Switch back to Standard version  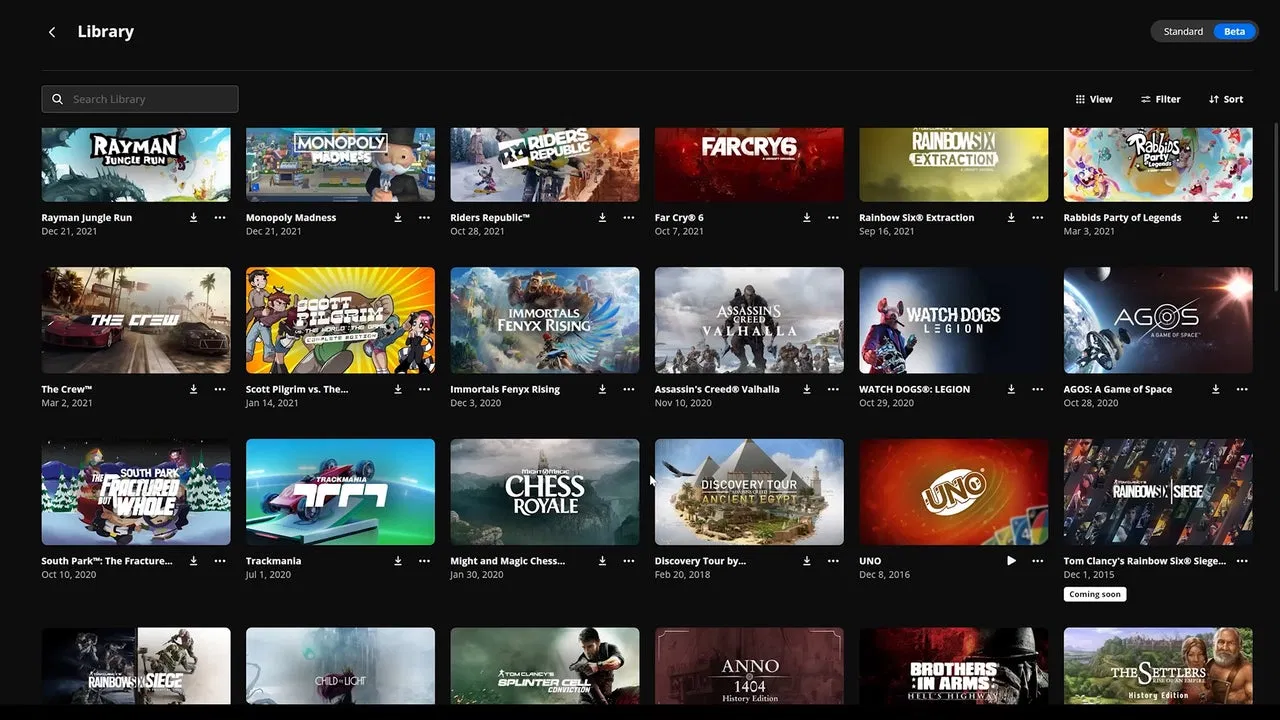pyautogui.click(x=1182, y=31)
